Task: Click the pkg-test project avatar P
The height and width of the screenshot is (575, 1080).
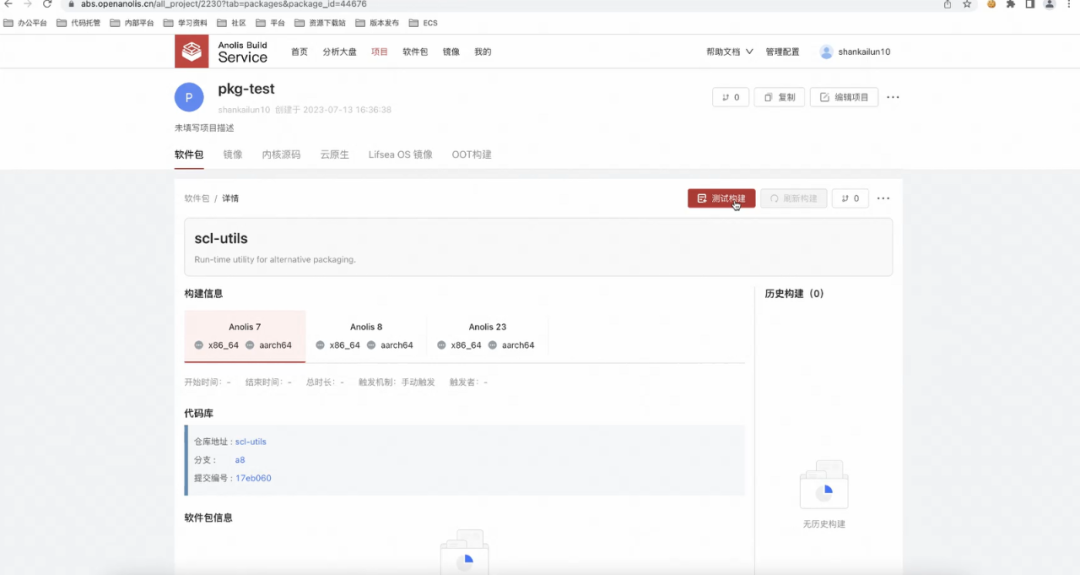Action: (189, 97)
